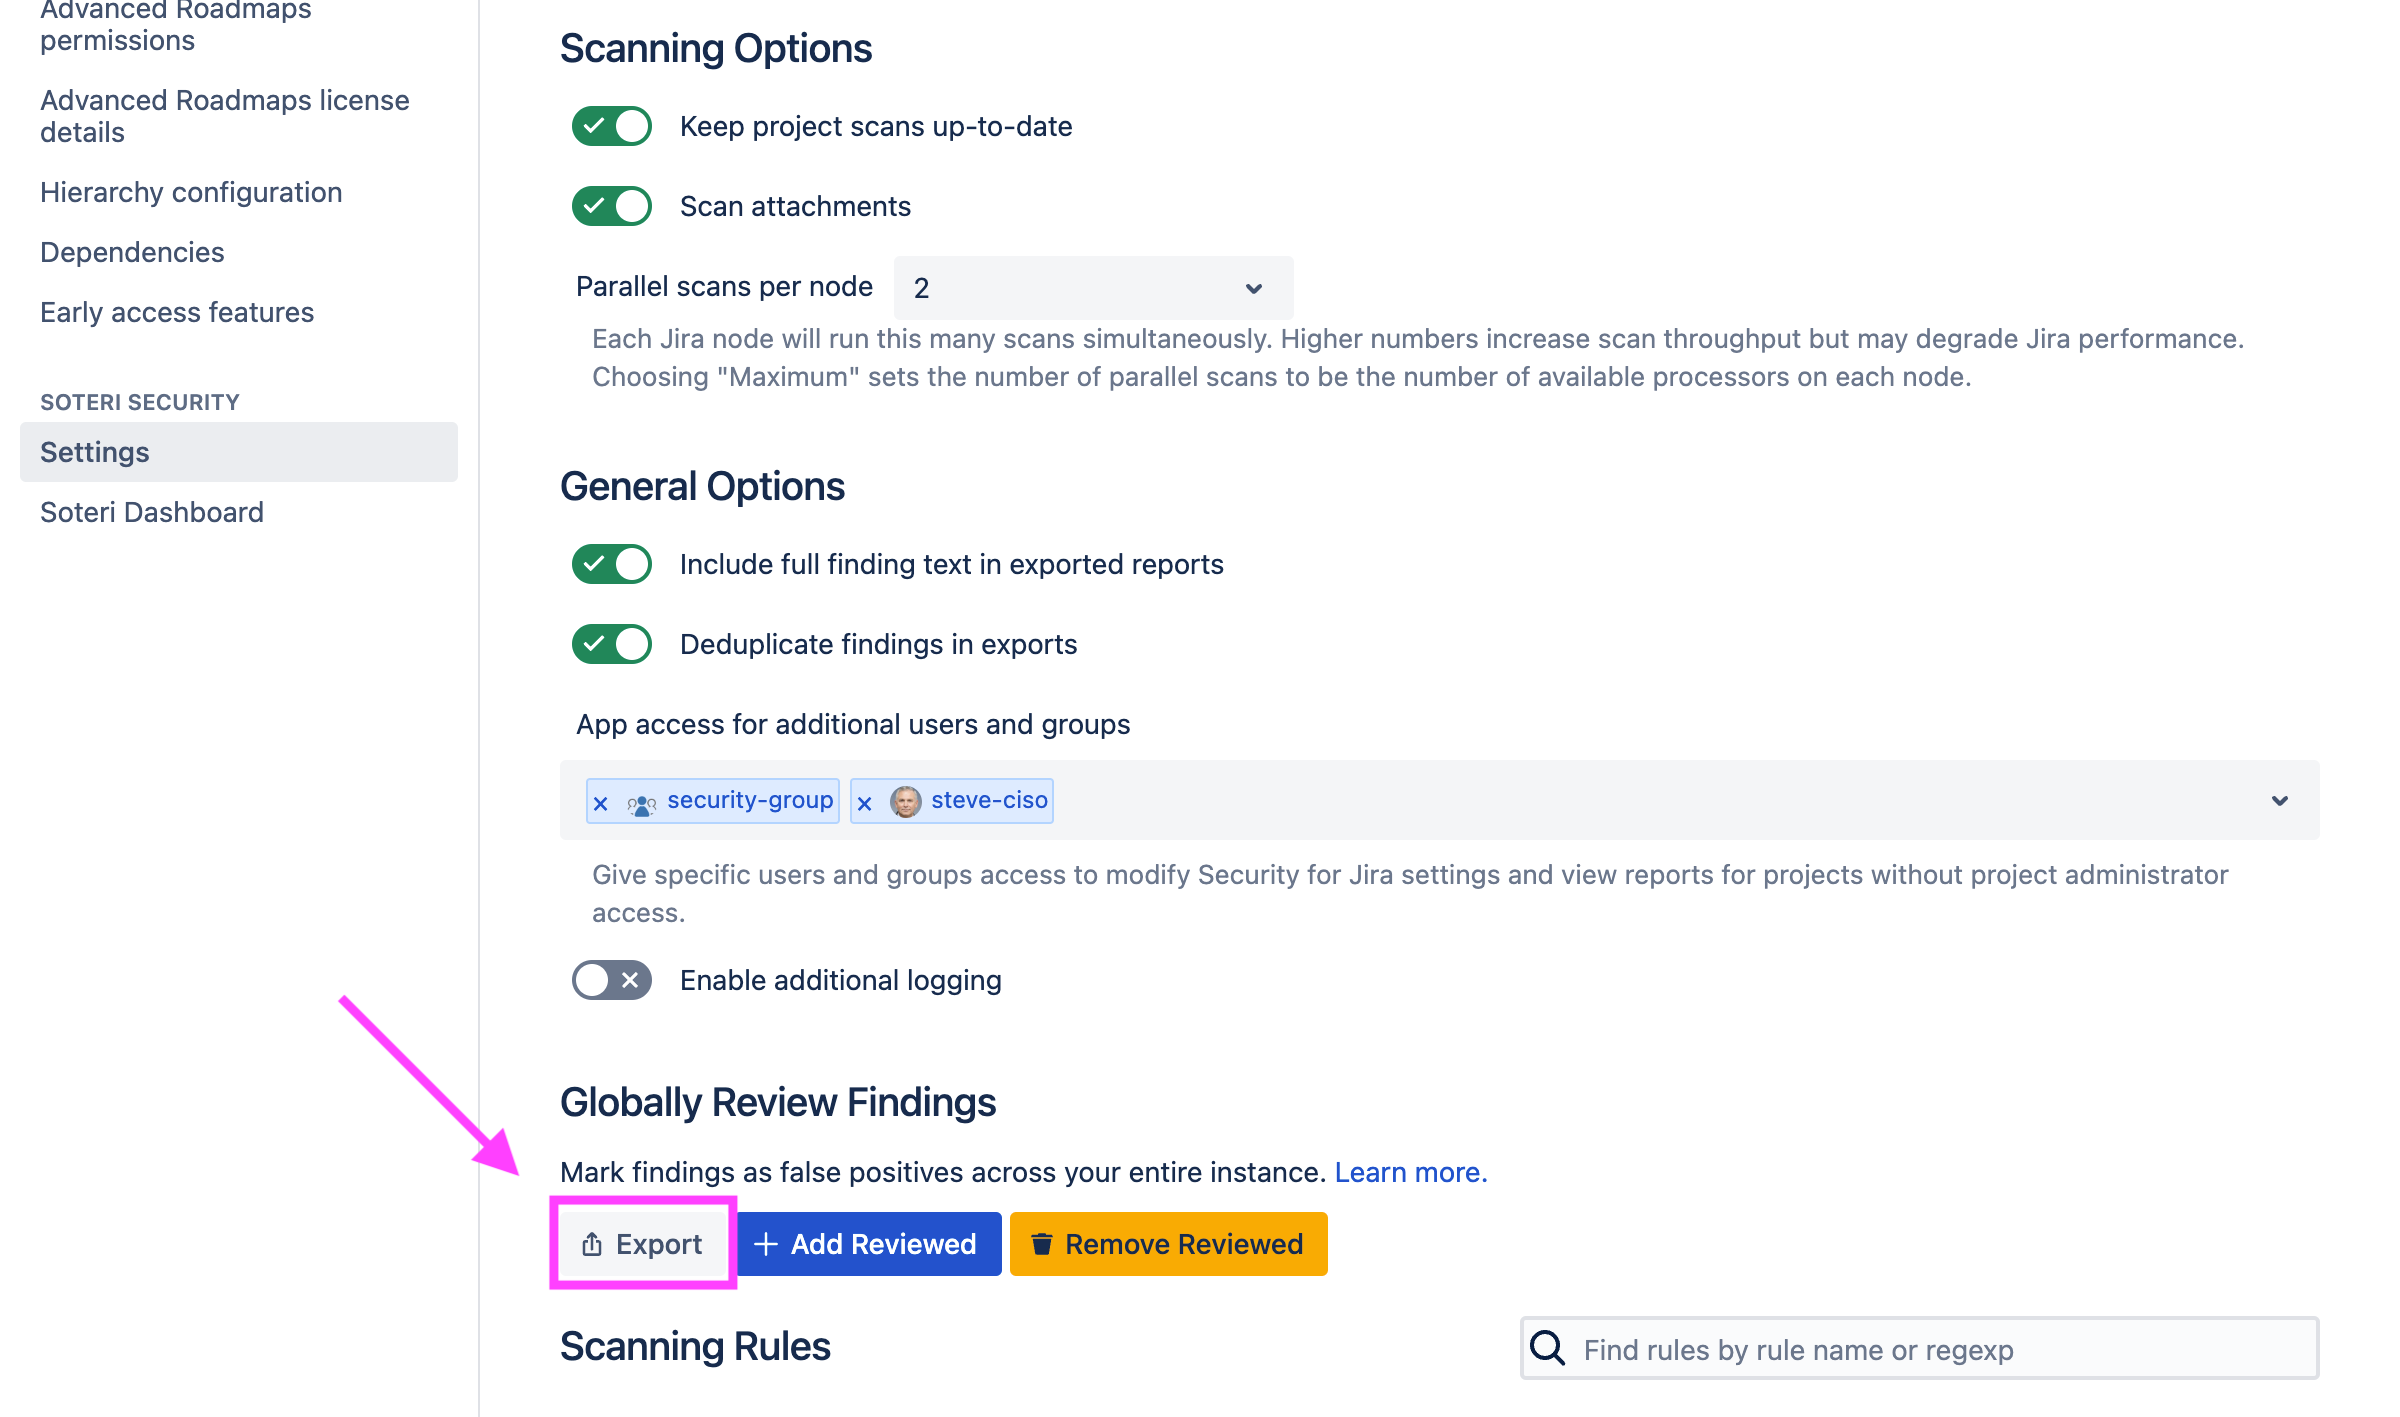Disable Keep project scans up-to-date
Viewport: 2400px width, 1417px height.
(611, 126)
